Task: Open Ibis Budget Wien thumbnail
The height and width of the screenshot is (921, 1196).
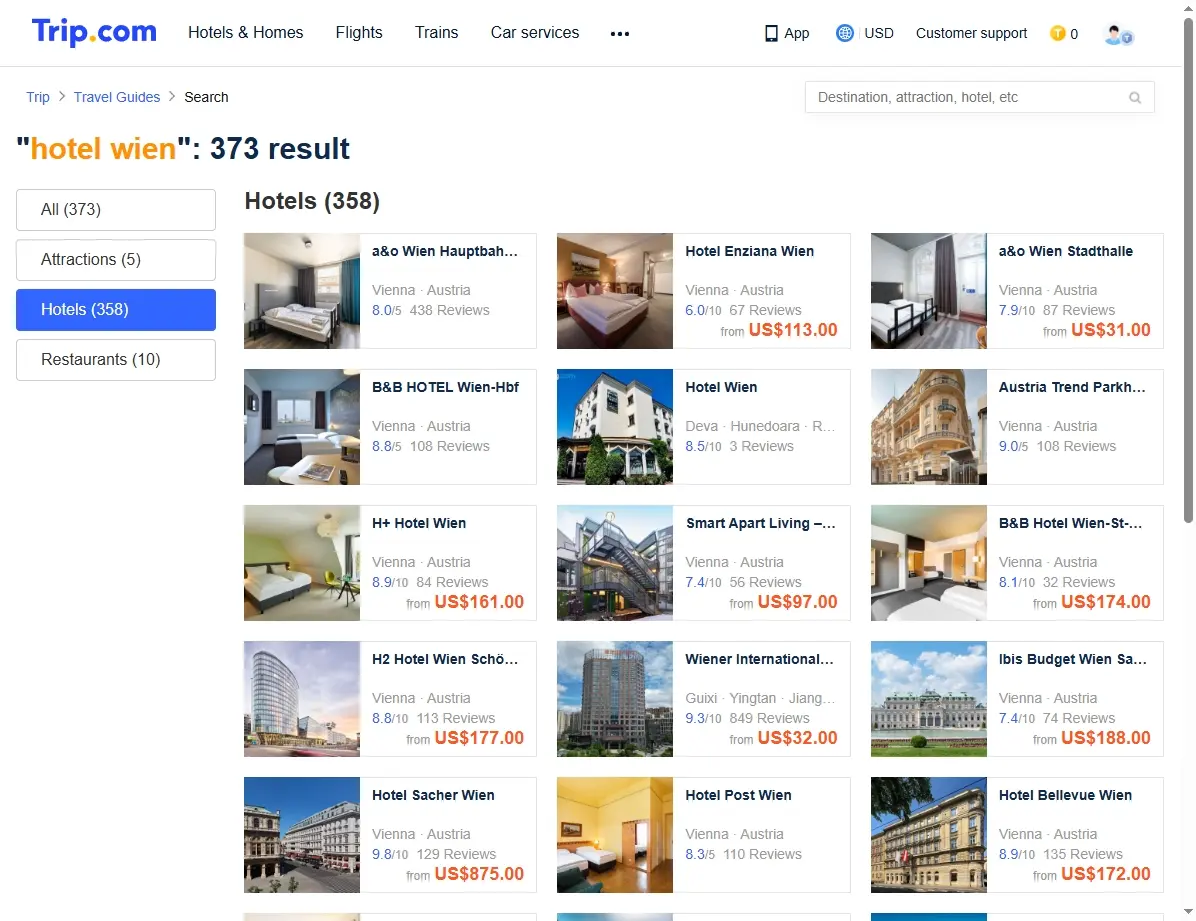Action: (929, 699)
